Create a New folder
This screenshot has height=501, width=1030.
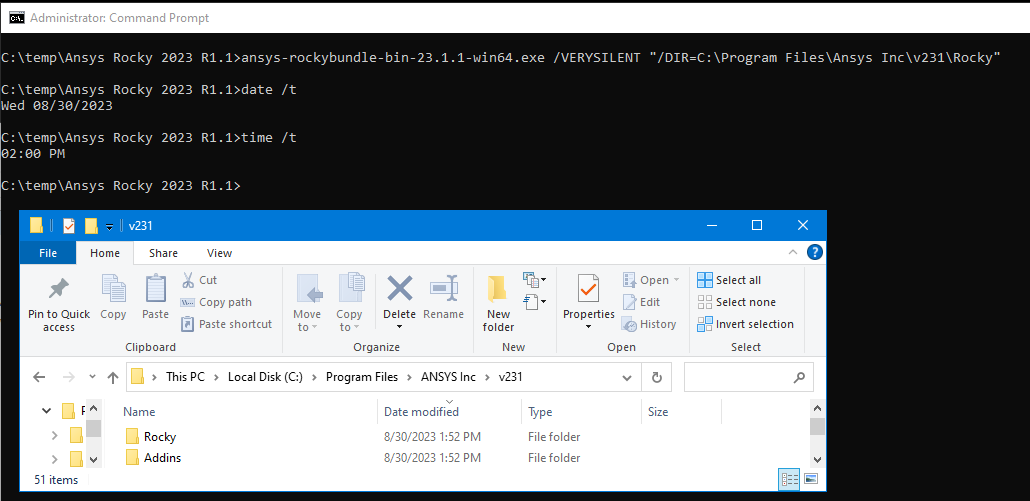(499, 304)
